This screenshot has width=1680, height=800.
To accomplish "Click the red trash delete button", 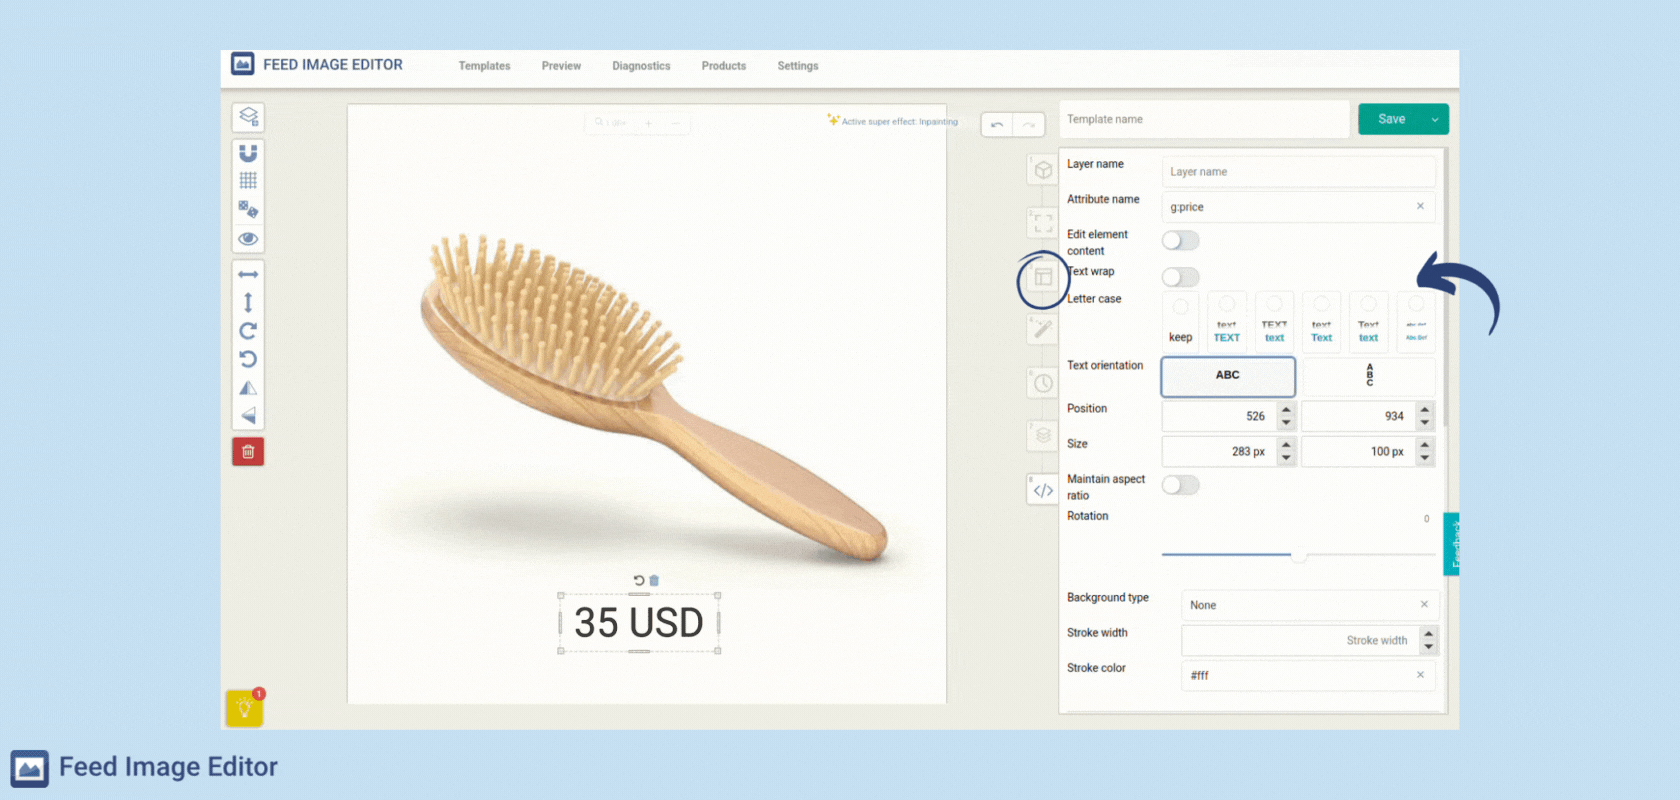I will click(248, 452).
